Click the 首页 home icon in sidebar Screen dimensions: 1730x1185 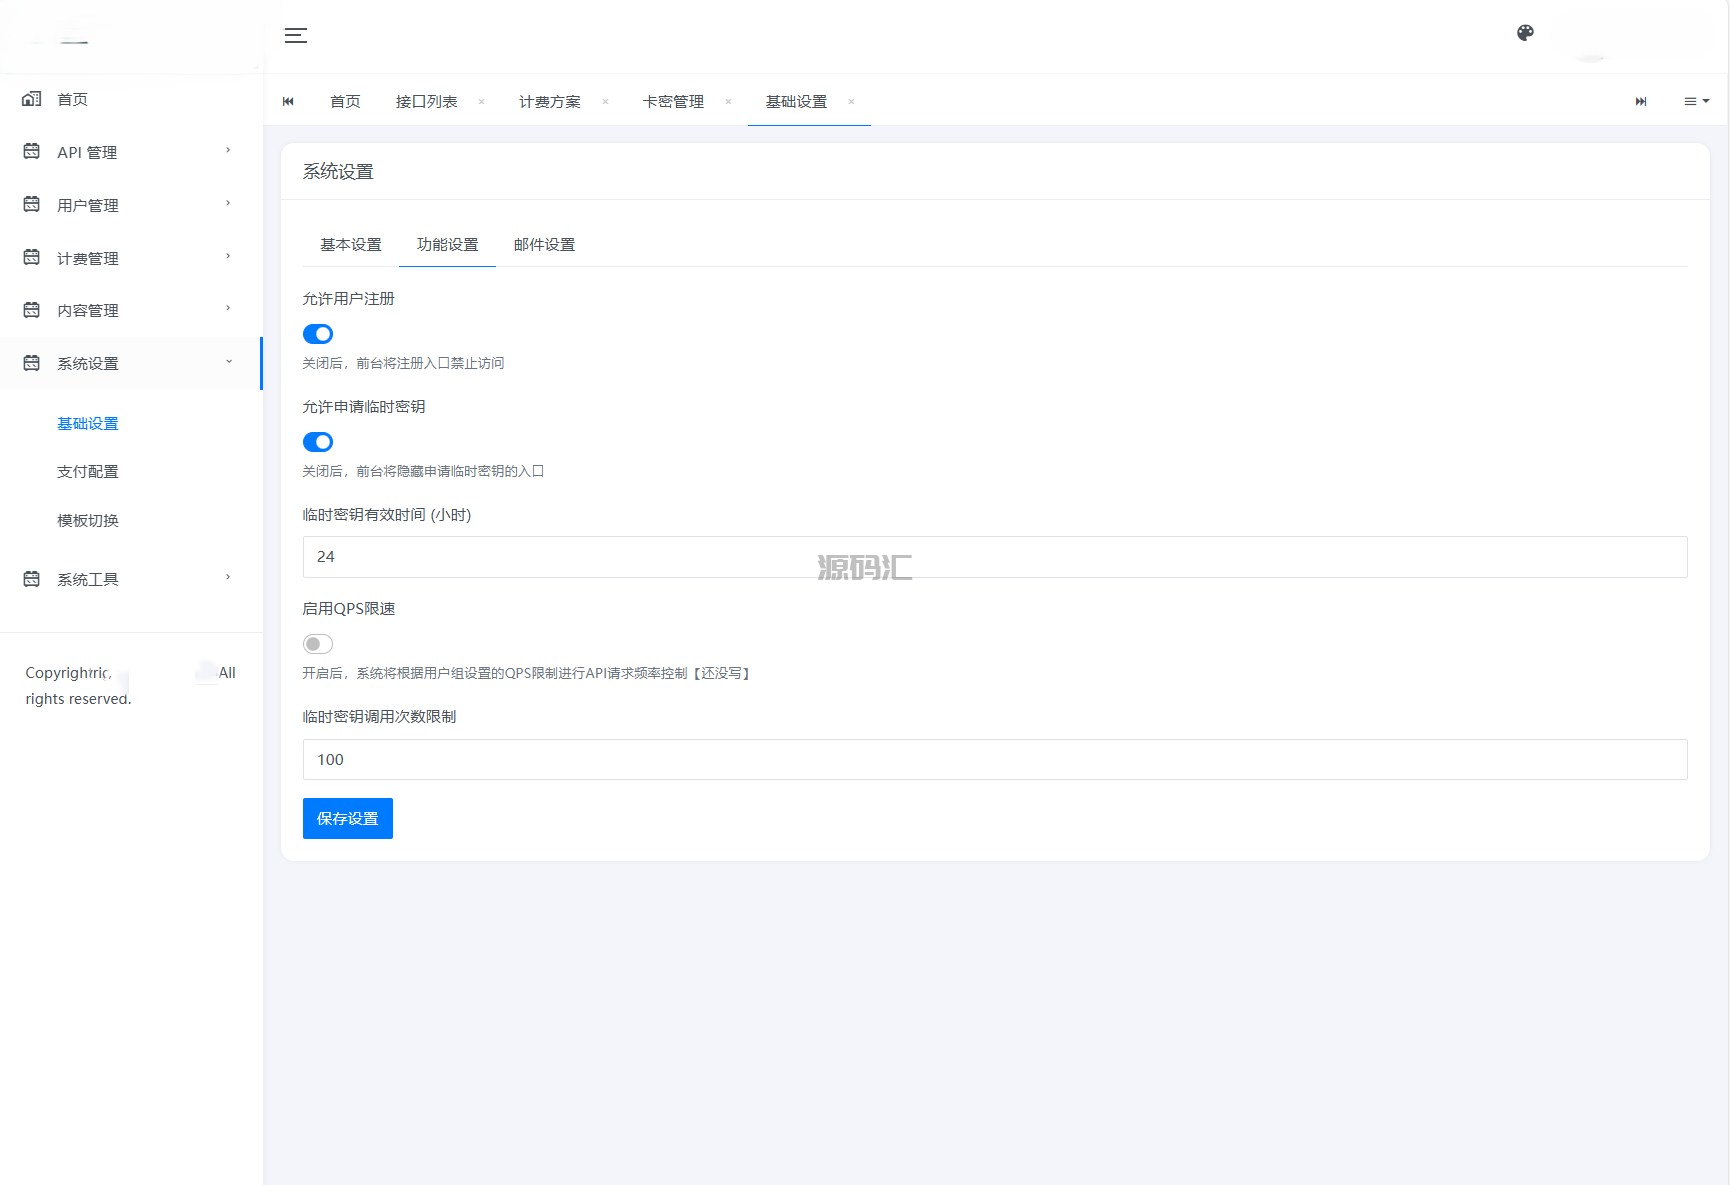[32, 99]
